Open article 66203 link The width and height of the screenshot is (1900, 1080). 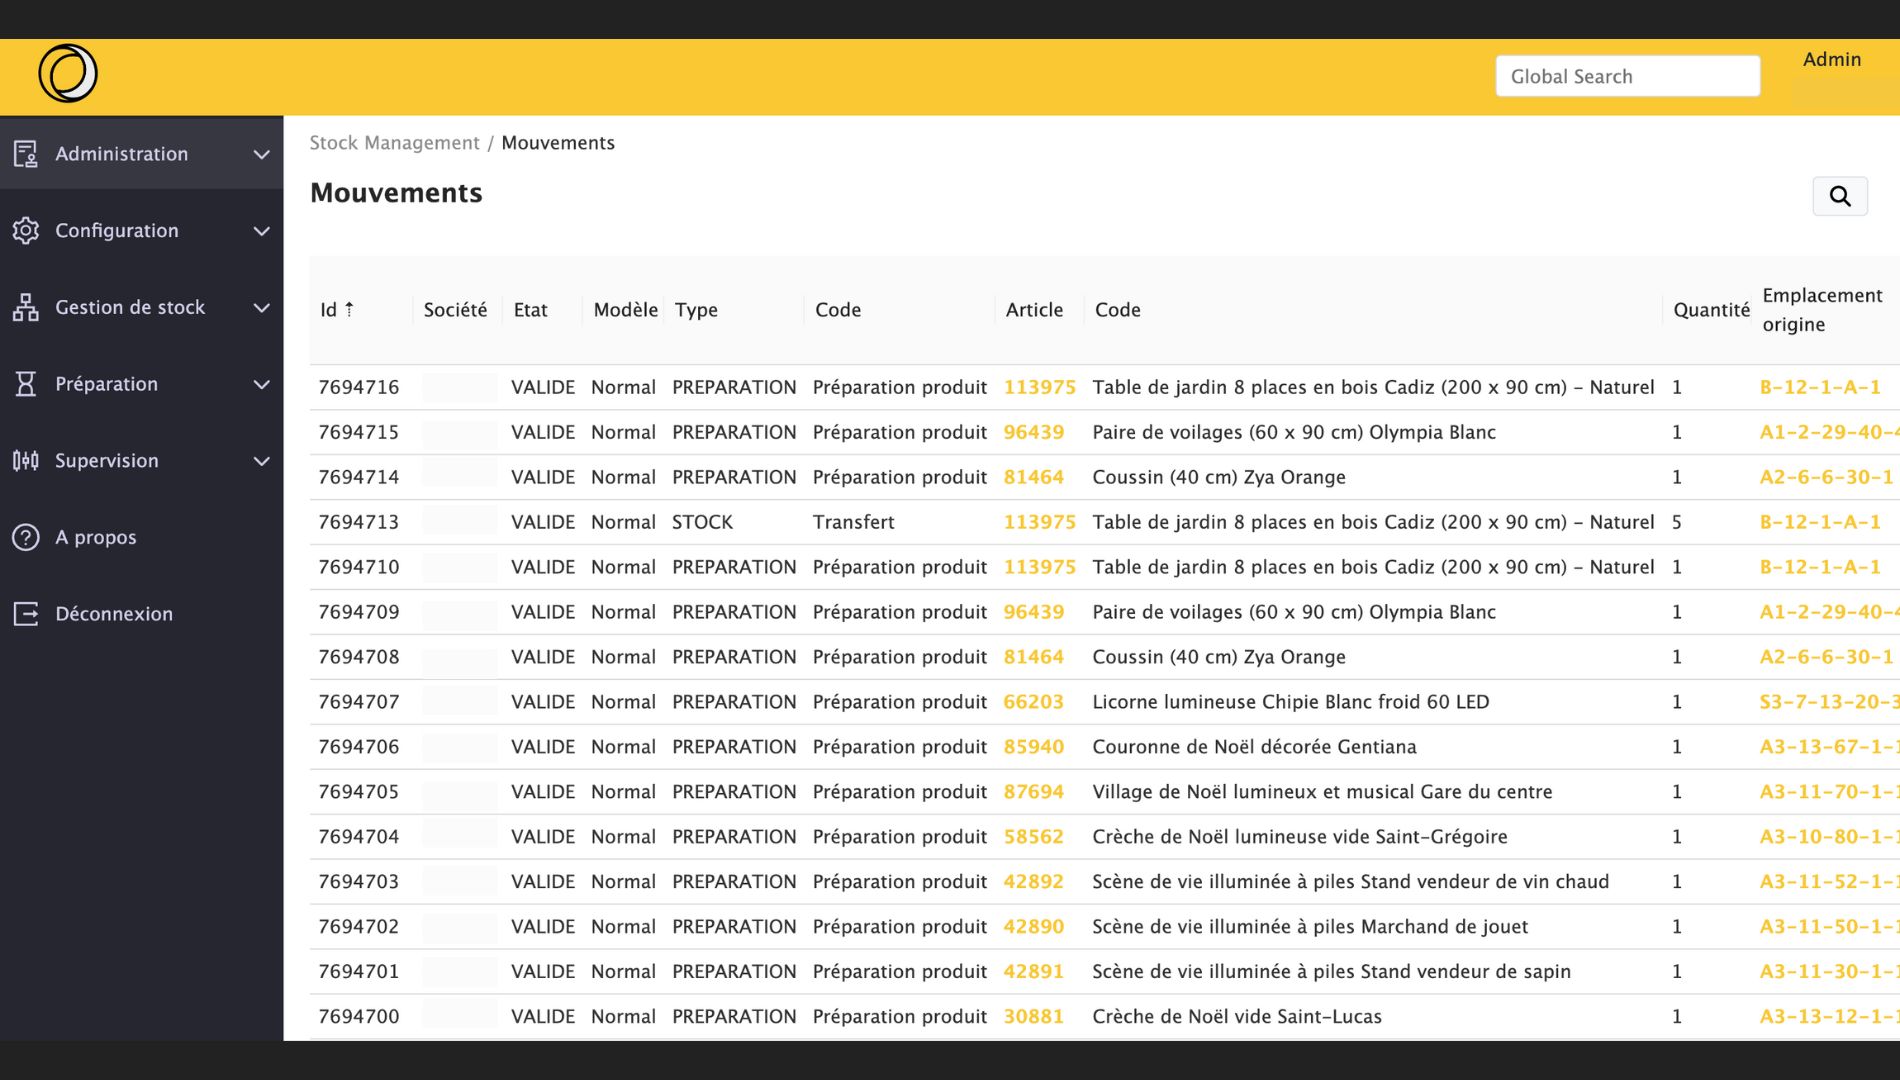[1034, 702]
